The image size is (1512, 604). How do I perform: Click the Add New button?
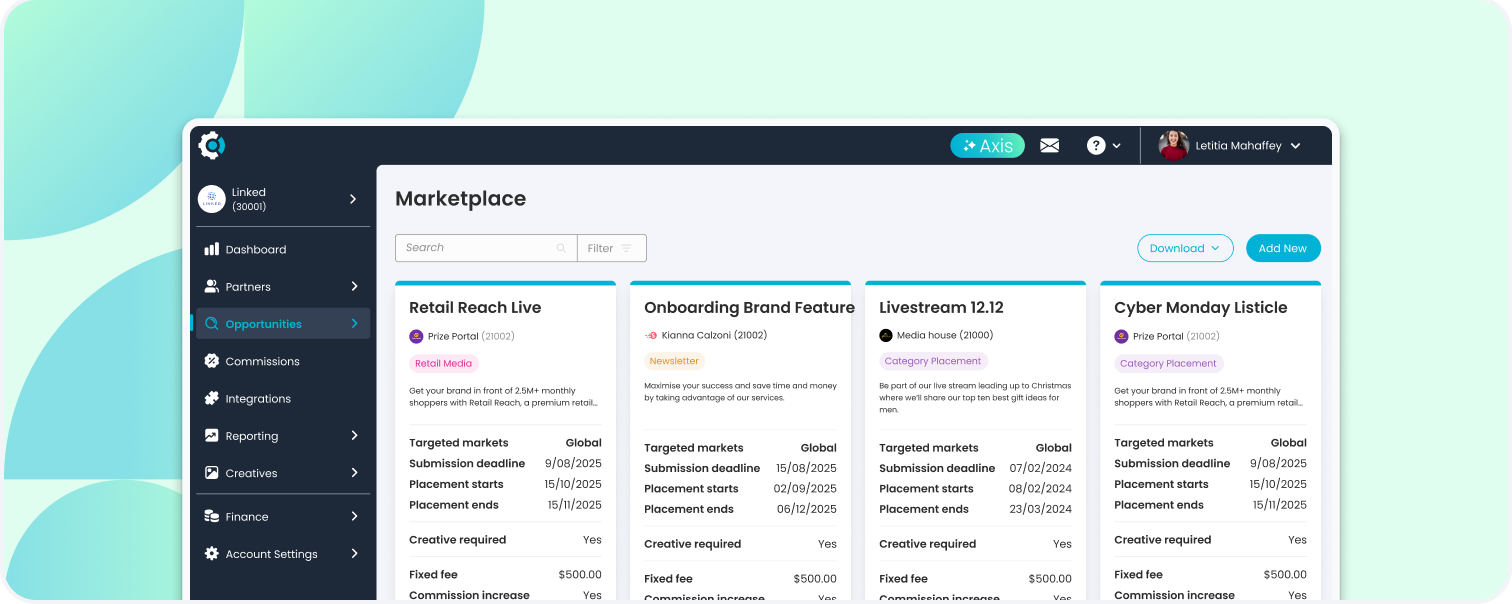1283,248
